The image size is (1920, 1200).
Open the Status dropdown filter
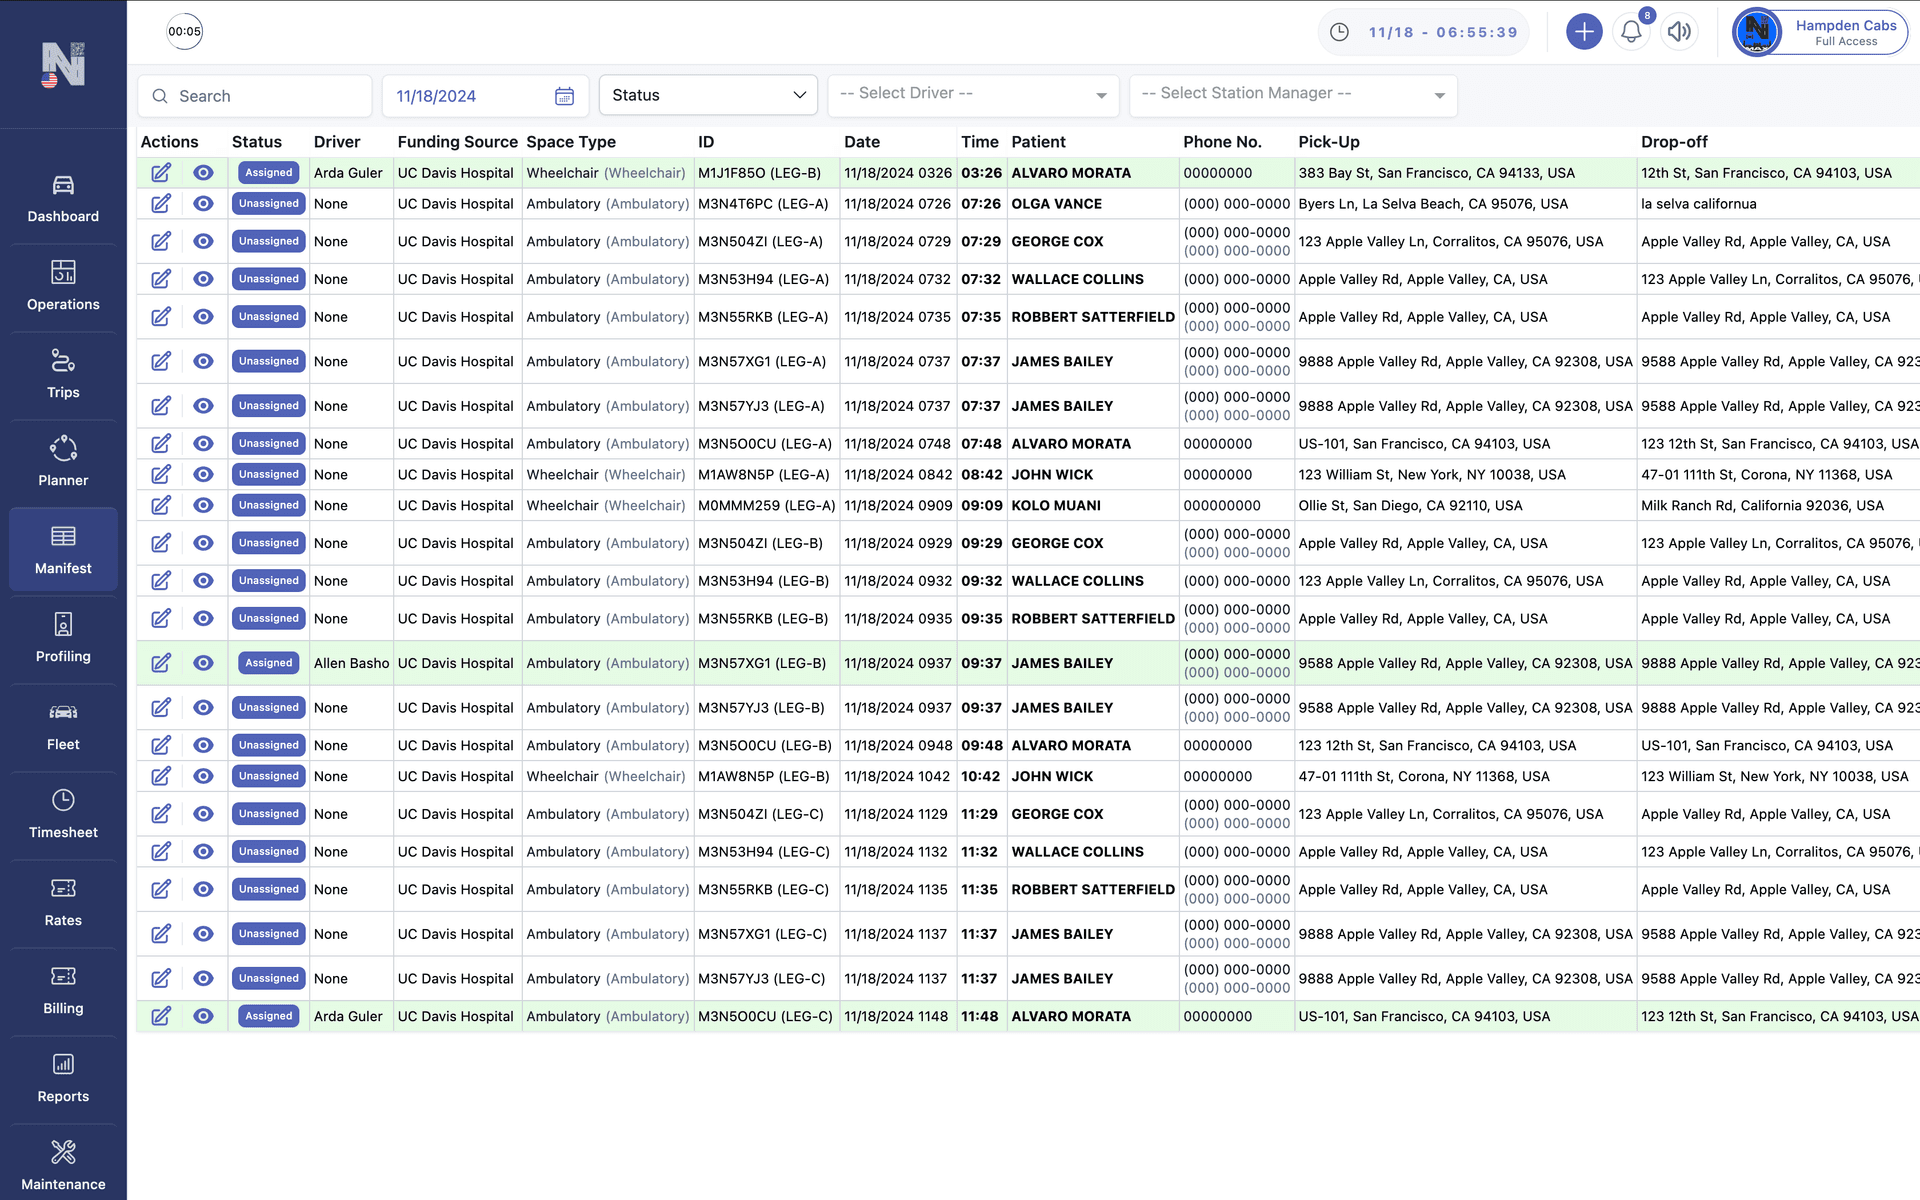[708, 95]
